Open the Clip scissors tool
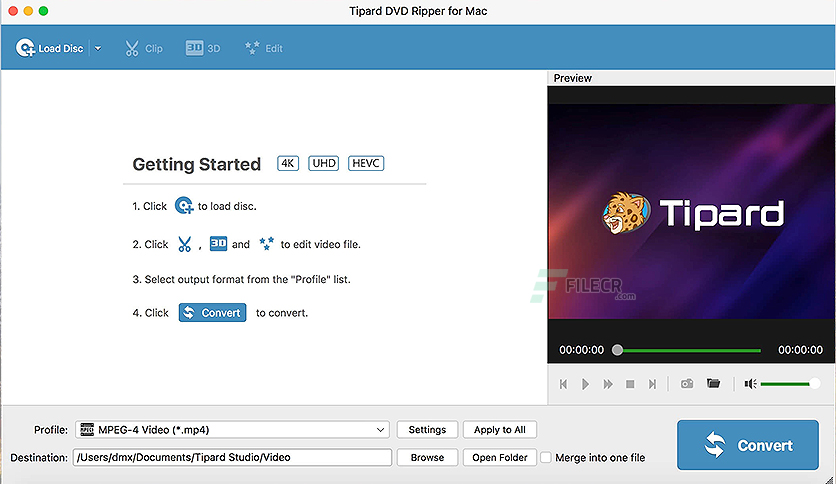Screen dimensions: 836x484 143,49
